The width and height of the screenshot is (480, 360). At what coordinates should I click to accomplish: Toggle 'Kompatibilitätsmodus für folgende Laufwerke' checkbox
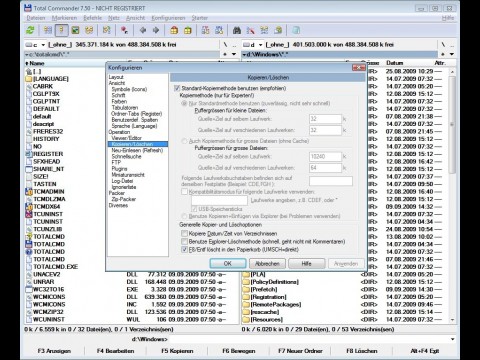[184, 192]
